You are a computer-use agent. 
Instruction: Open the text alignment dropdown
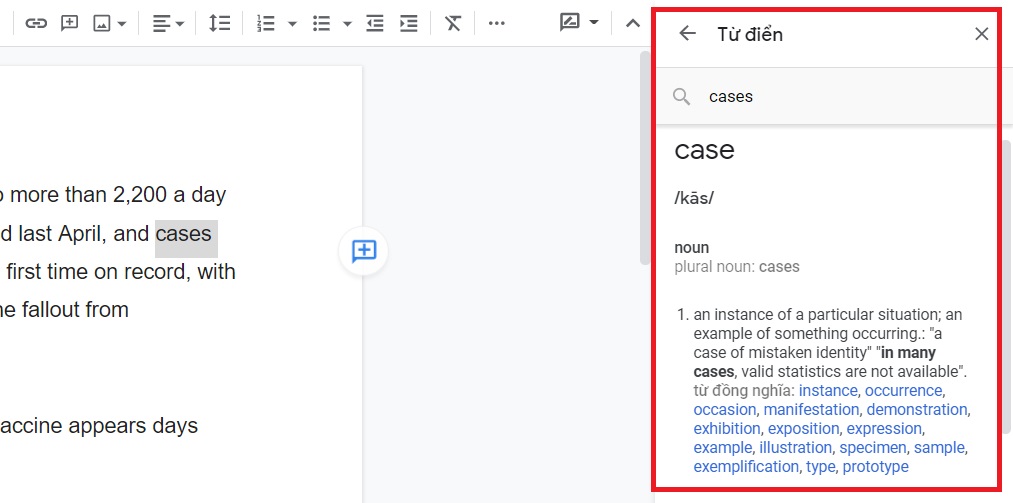point(168,23)
